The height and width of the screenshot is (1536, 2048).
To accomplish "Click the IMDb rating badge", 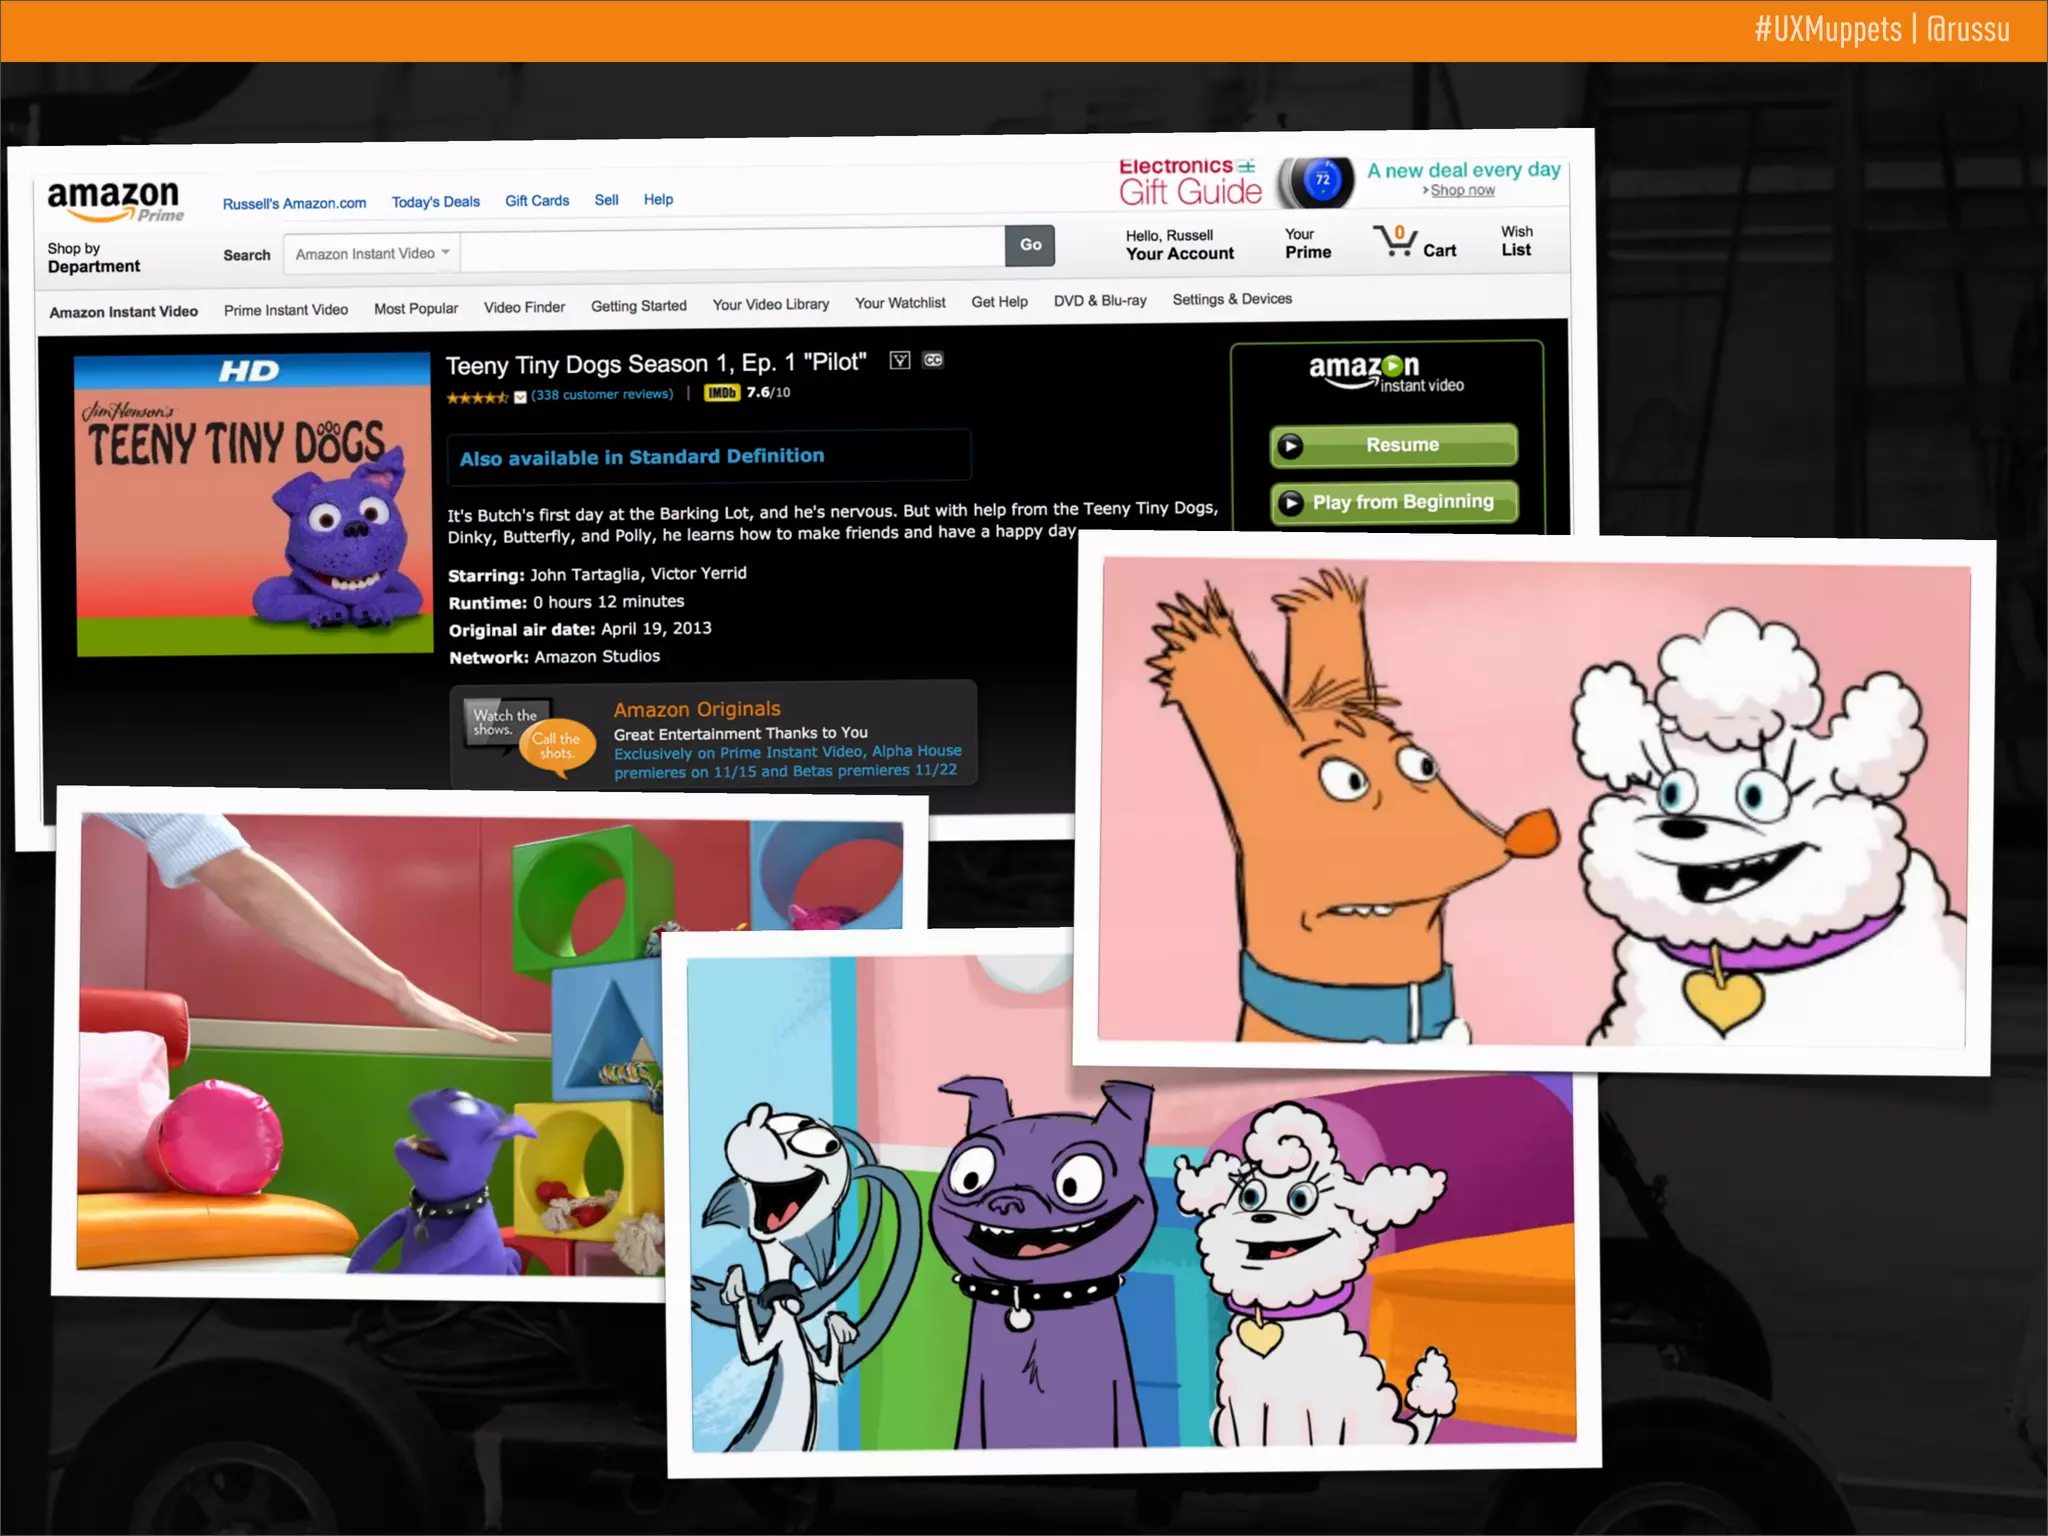I will click(x=721, y=393).
